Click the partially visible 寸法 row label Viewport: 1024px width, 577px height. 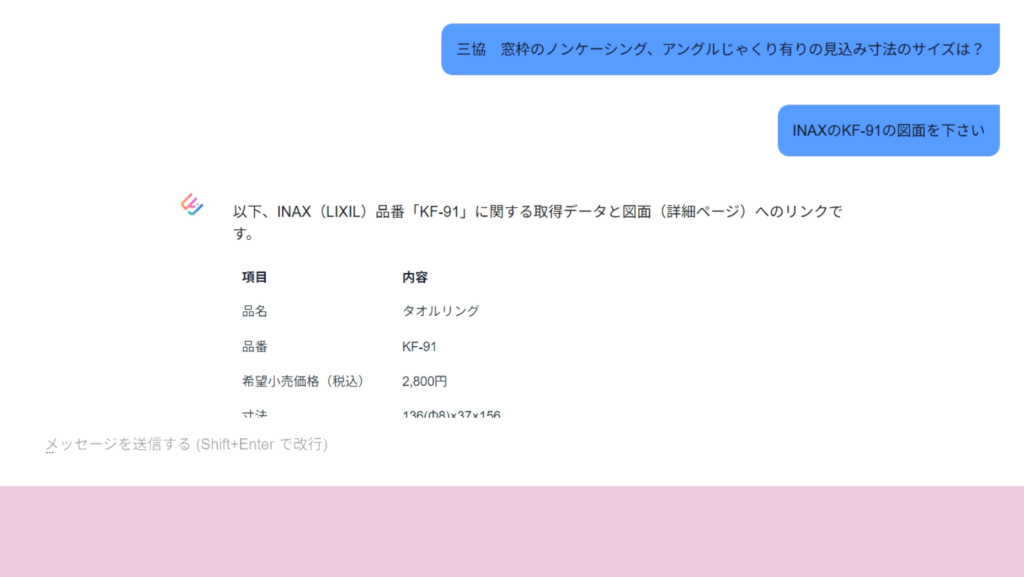coord(254,413)
